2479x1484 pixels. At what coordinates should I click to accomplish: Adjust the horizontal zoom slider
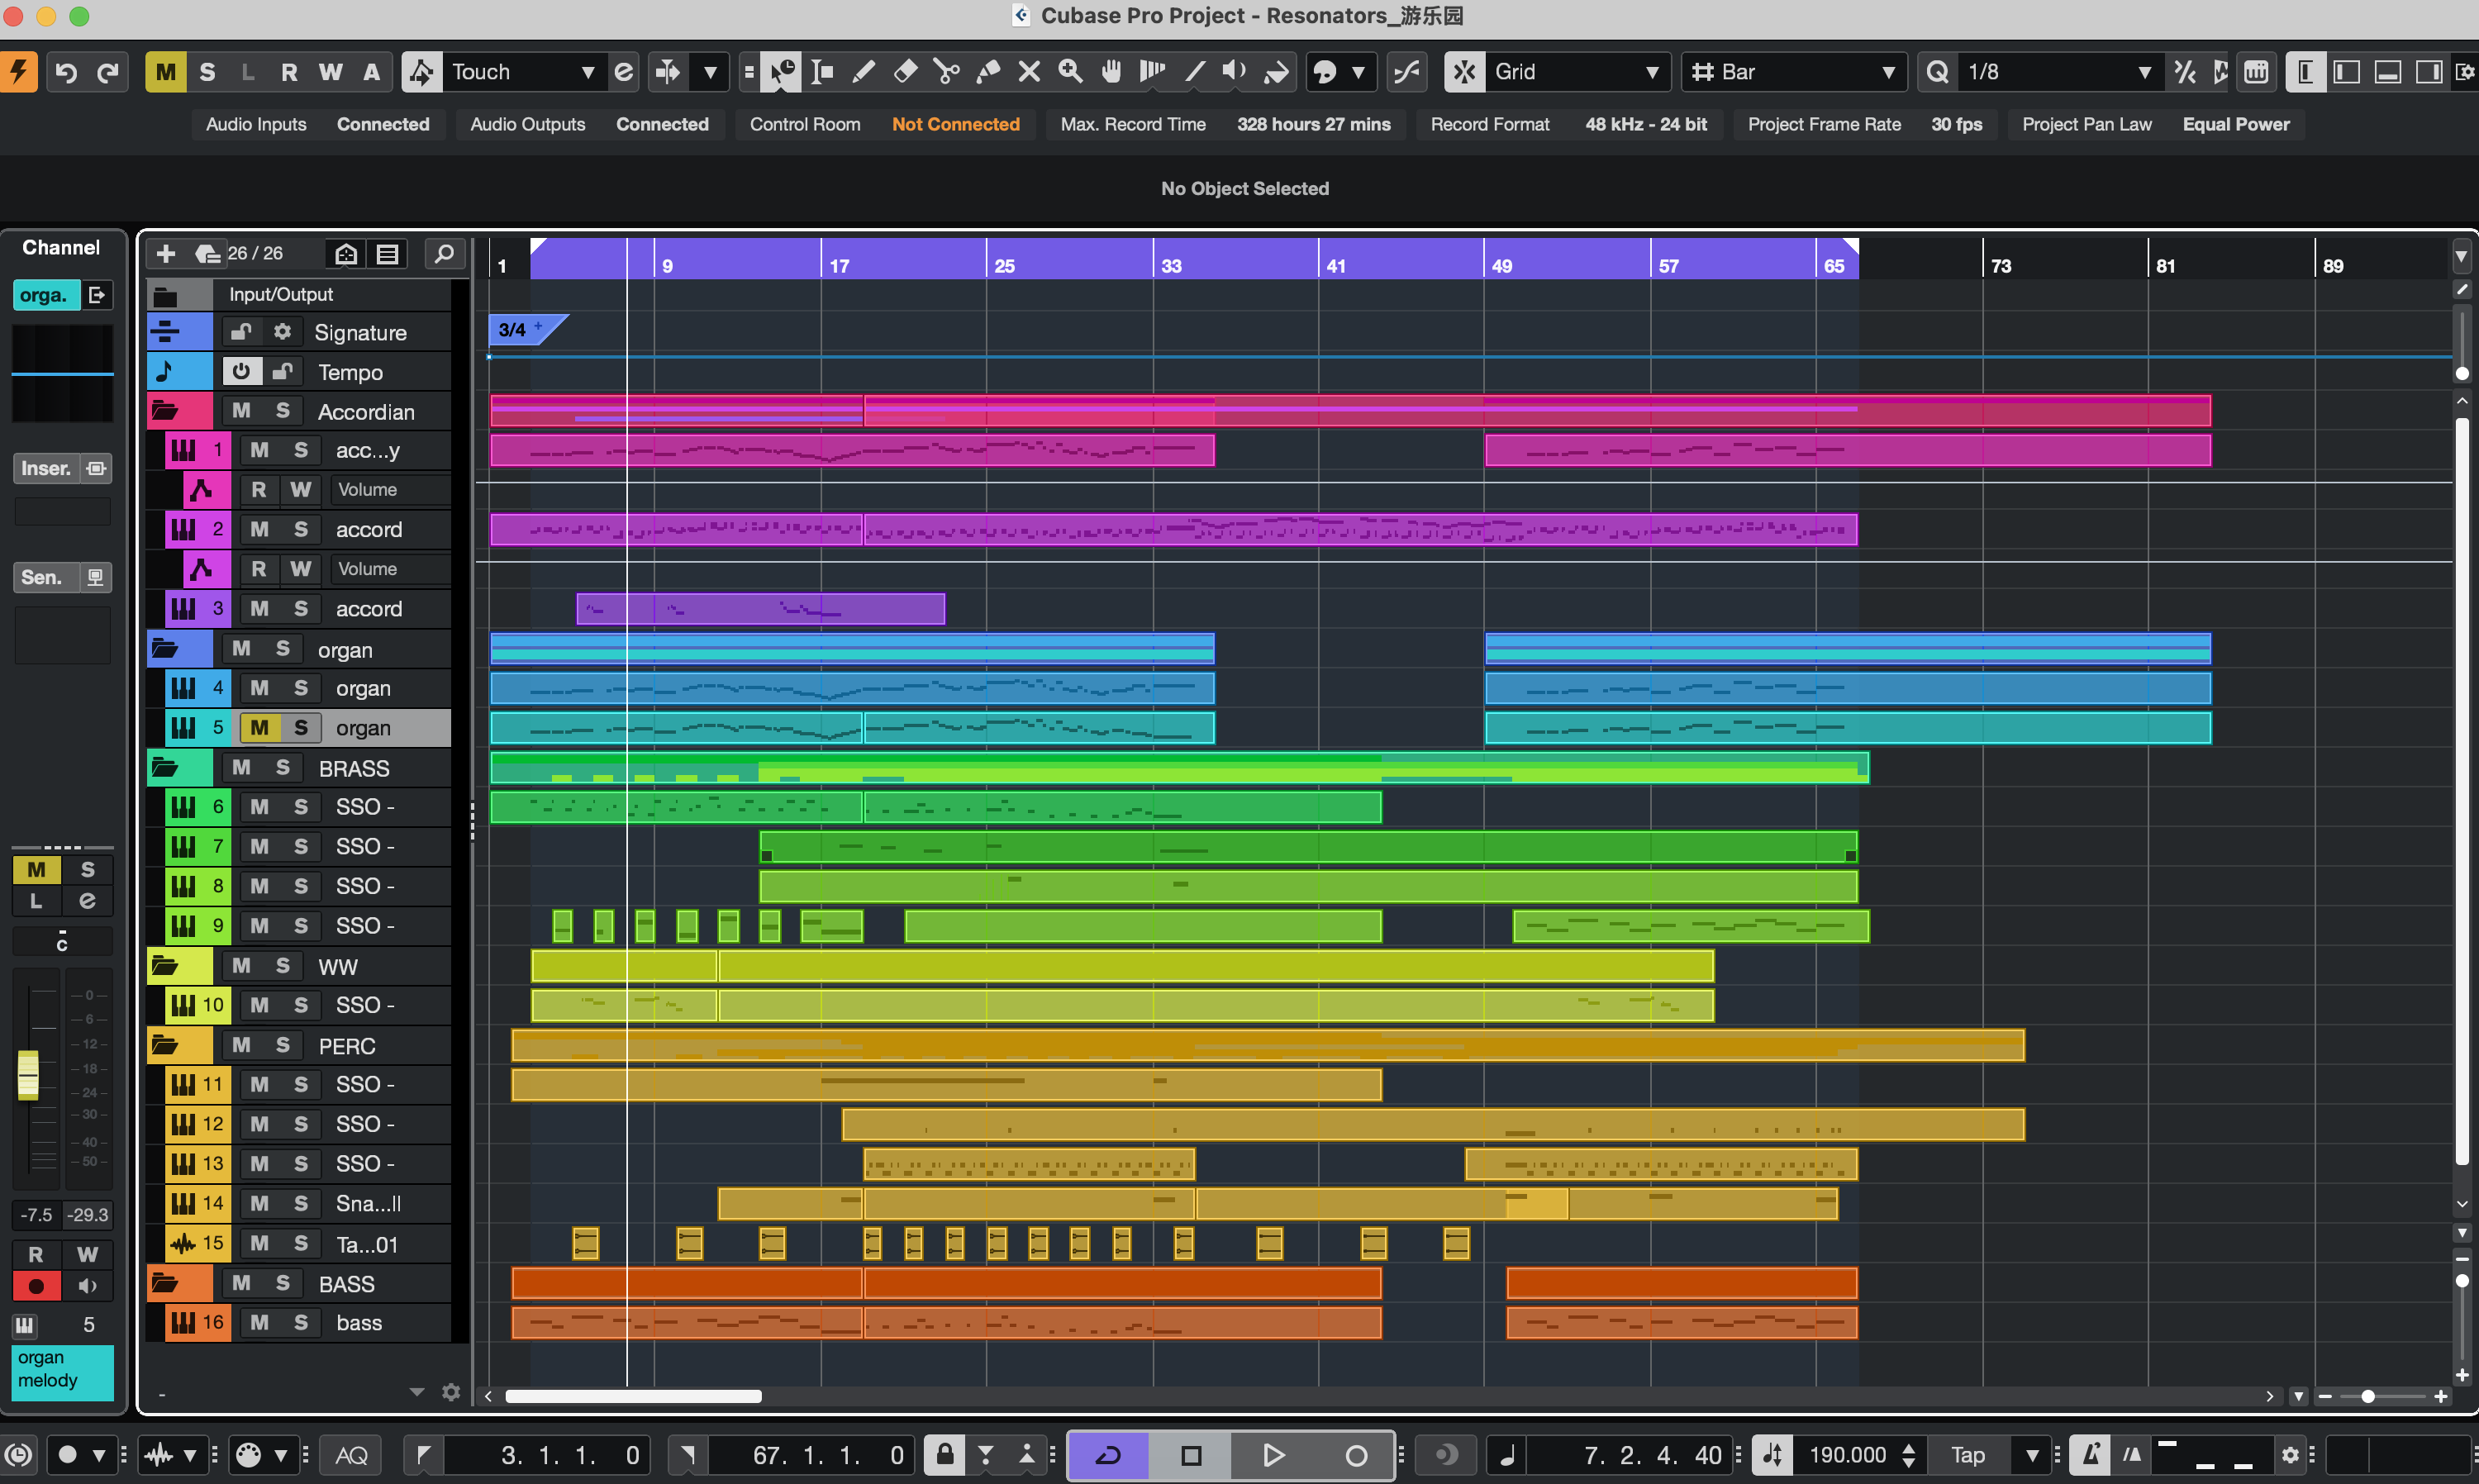2367,1396
